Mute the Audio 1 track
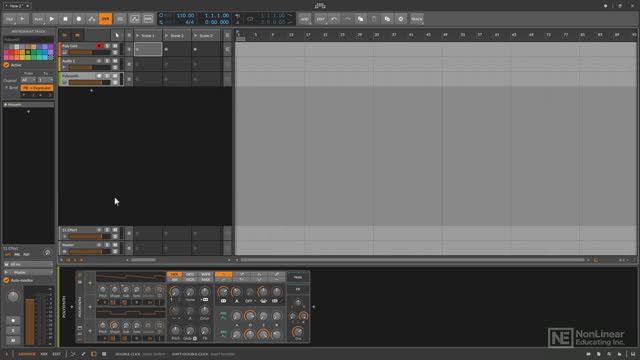 tap(115, 61)
